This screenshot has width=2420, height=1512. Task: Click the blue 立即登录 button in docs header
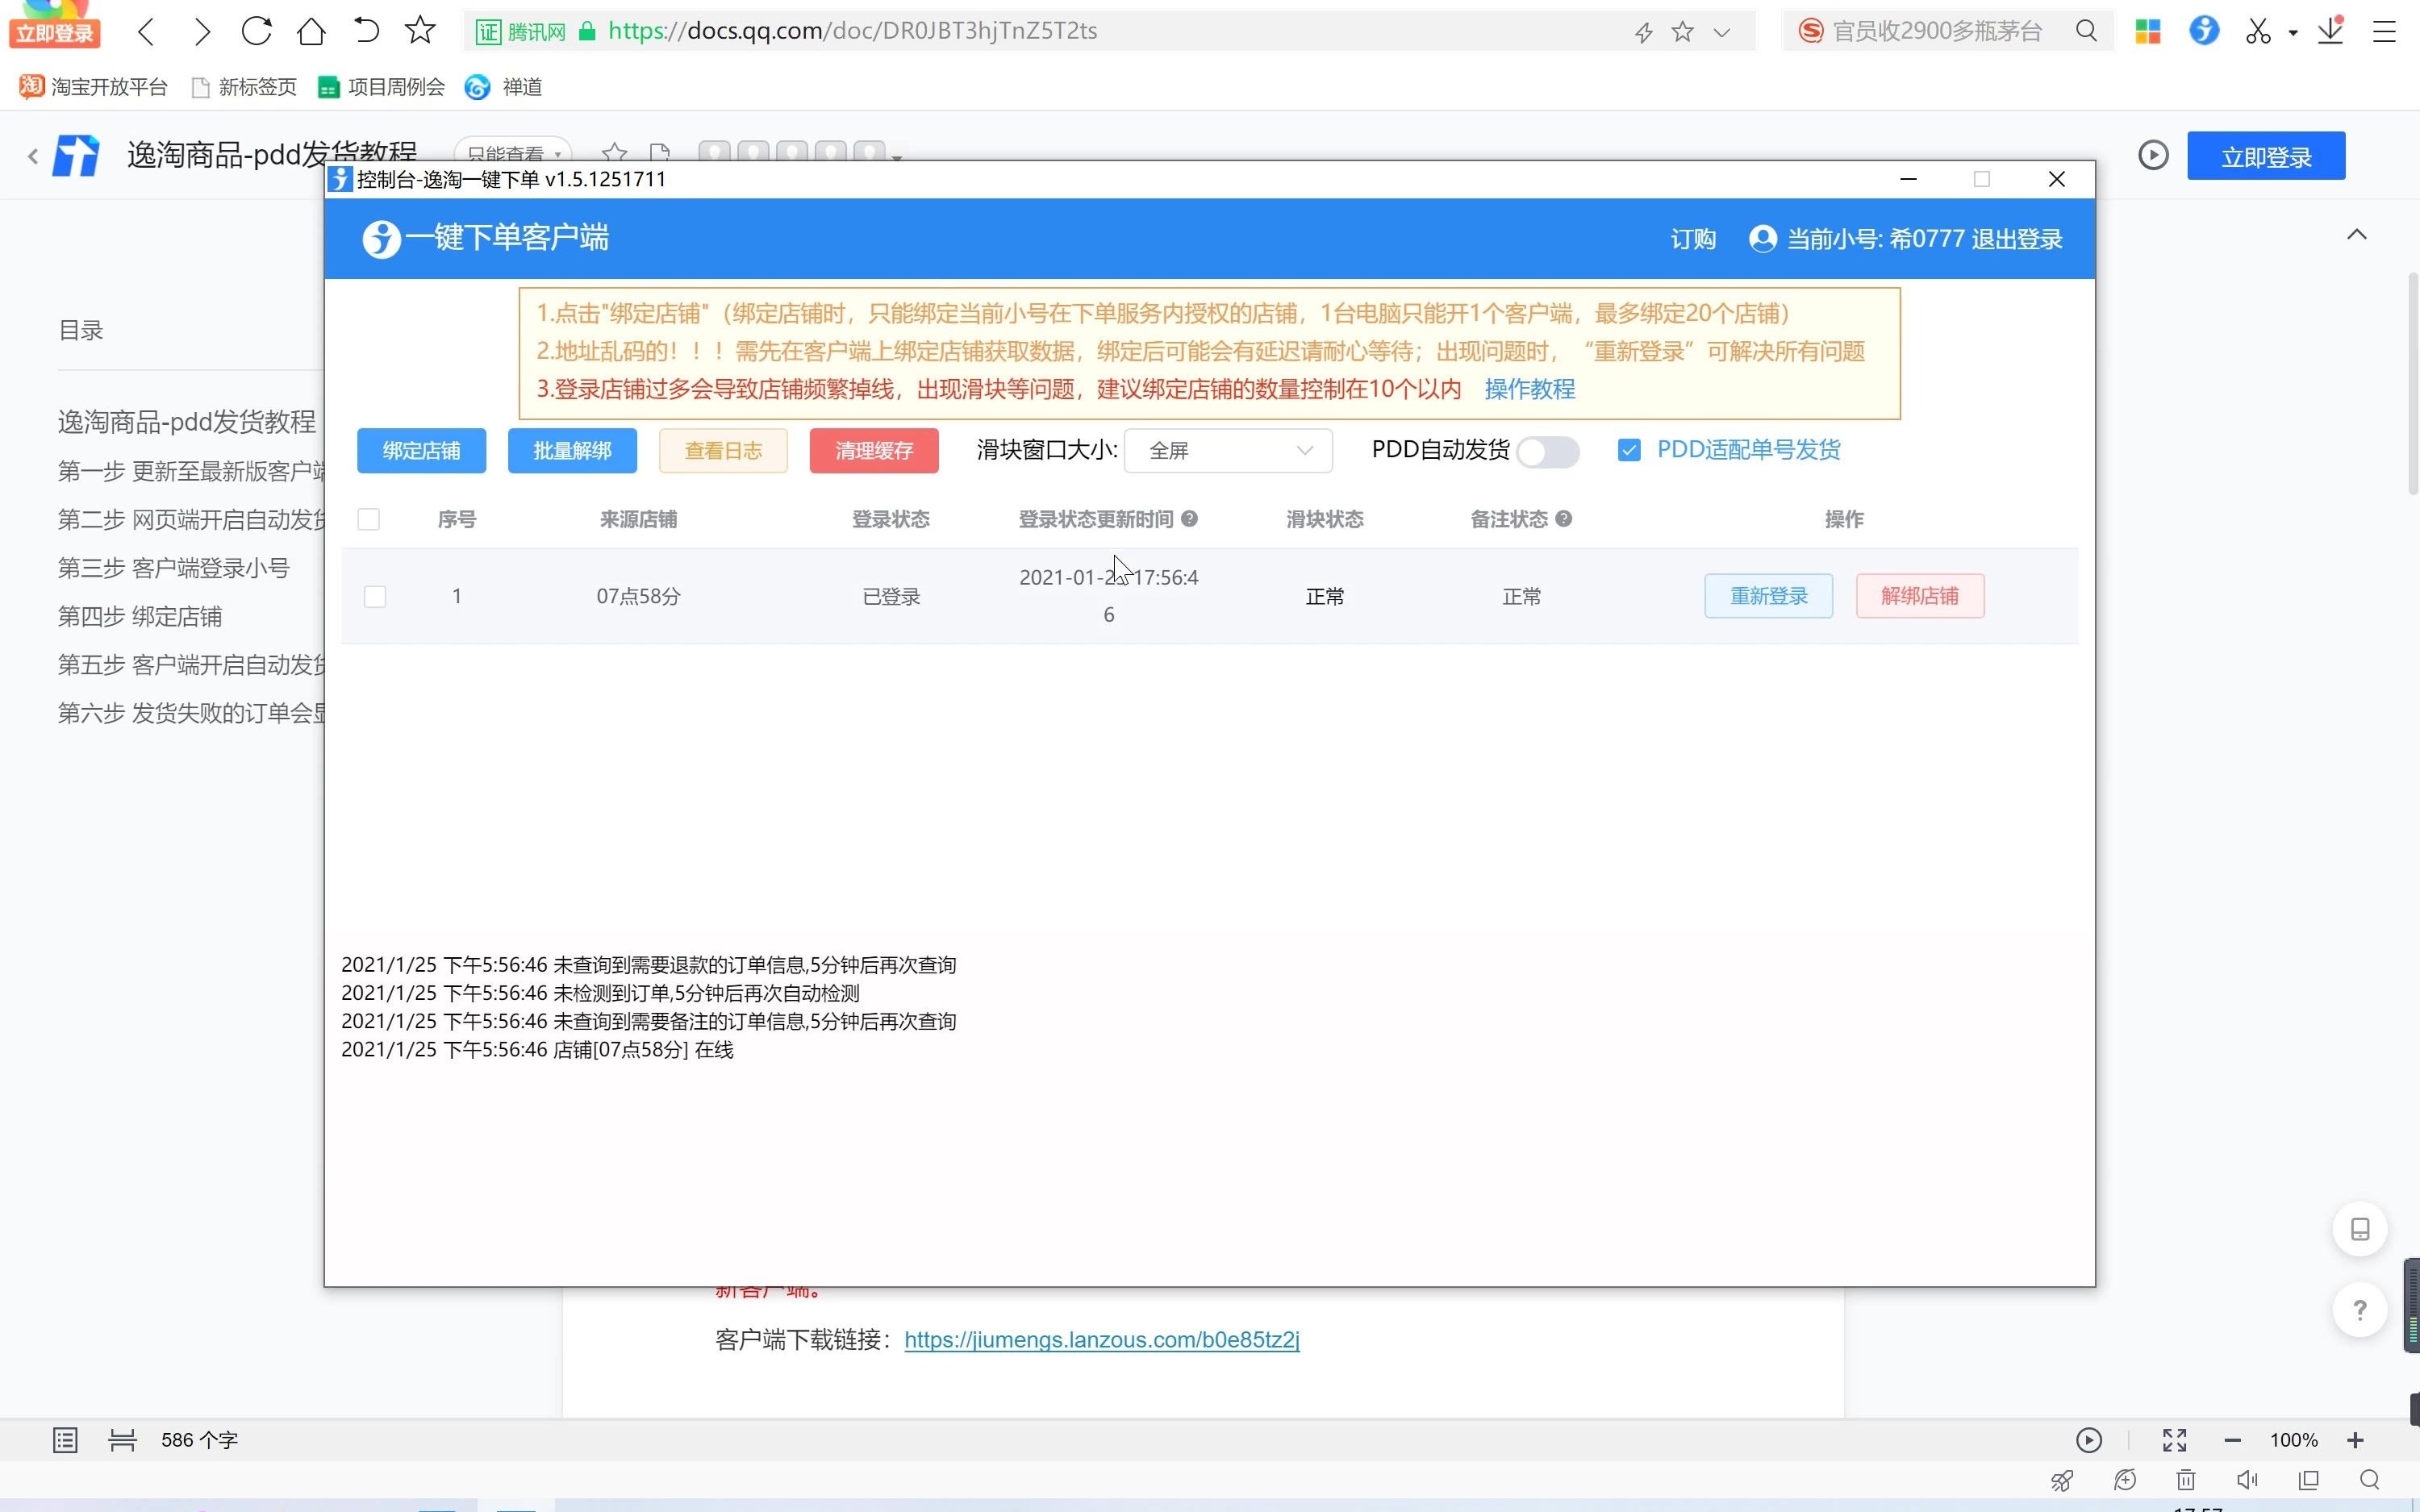point(2266,156)
